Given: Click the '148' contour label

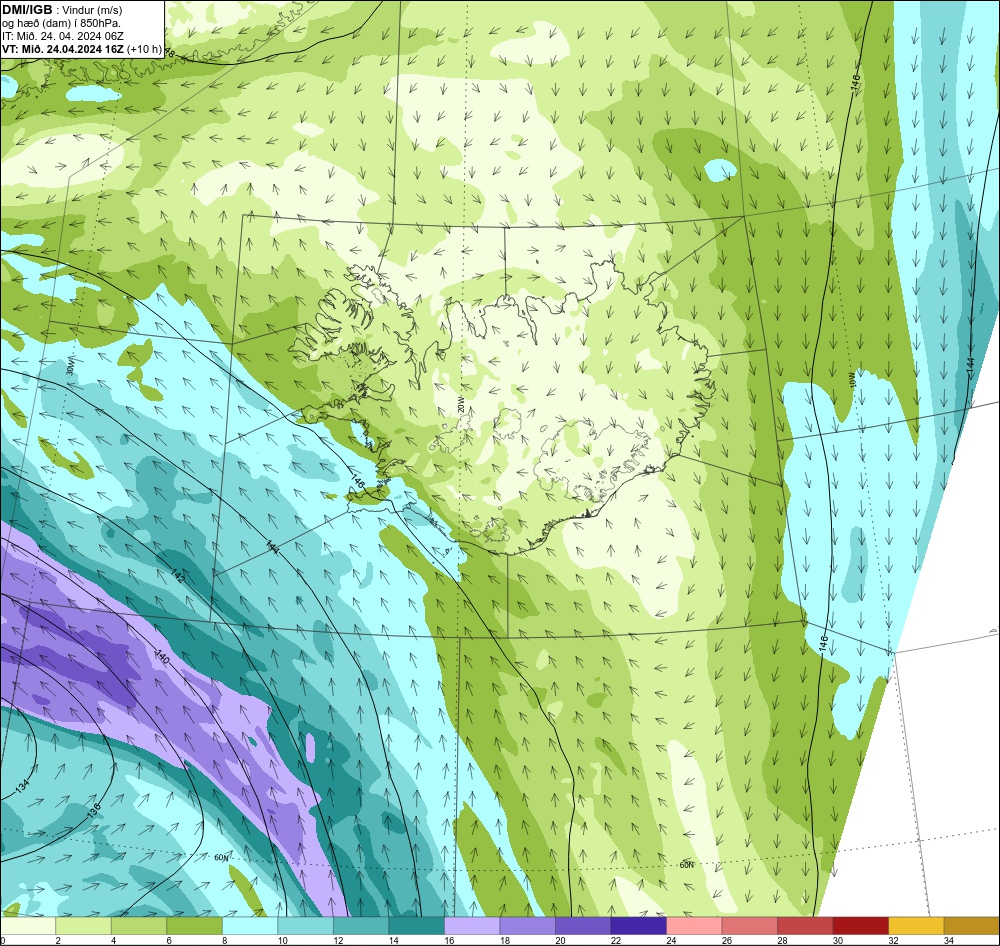Looking at the screenshot, I should (168, 52).
